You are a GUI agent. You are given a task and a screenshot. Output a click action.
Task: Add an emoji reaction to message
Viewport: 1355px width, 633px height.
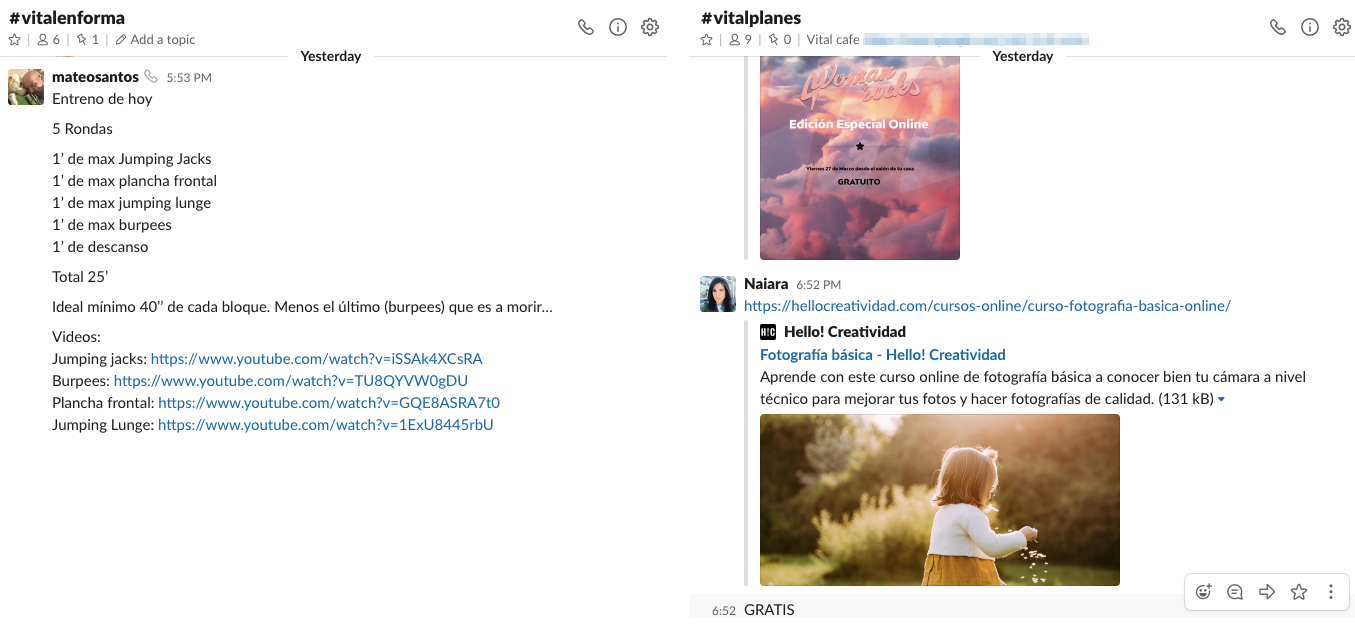(1204, 592)
